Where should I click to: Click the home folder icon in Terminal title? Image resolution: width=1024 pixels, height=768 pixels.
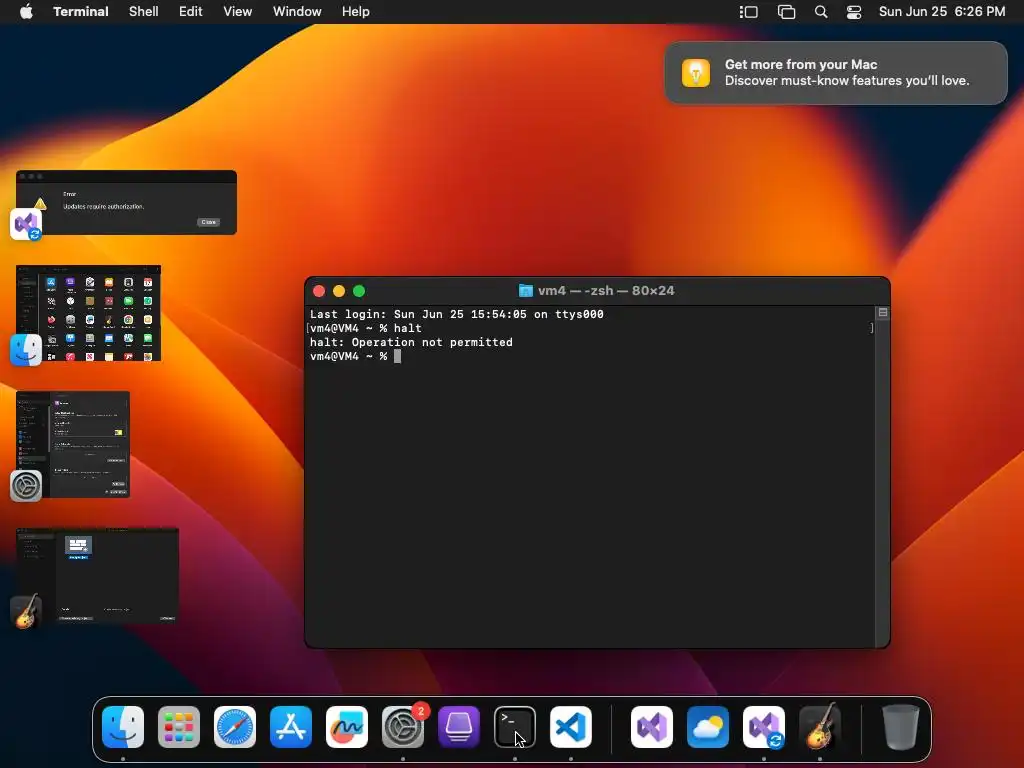point(526,291)
